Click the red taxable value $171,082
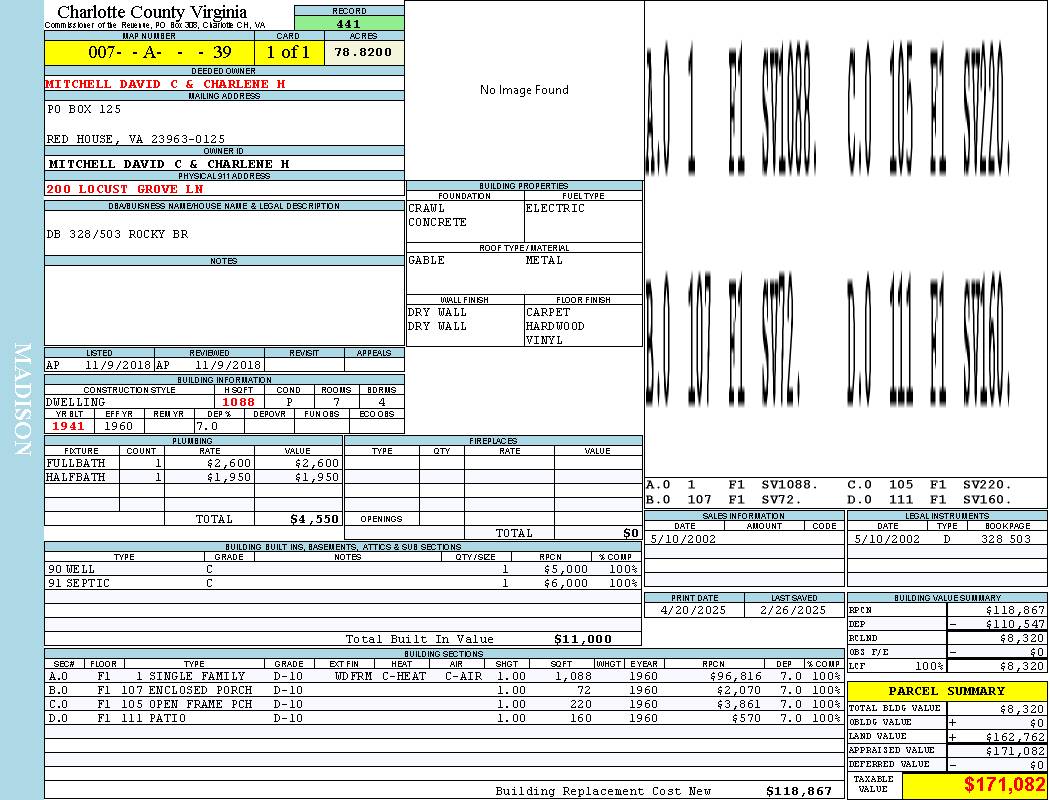 pos(1004,784)
